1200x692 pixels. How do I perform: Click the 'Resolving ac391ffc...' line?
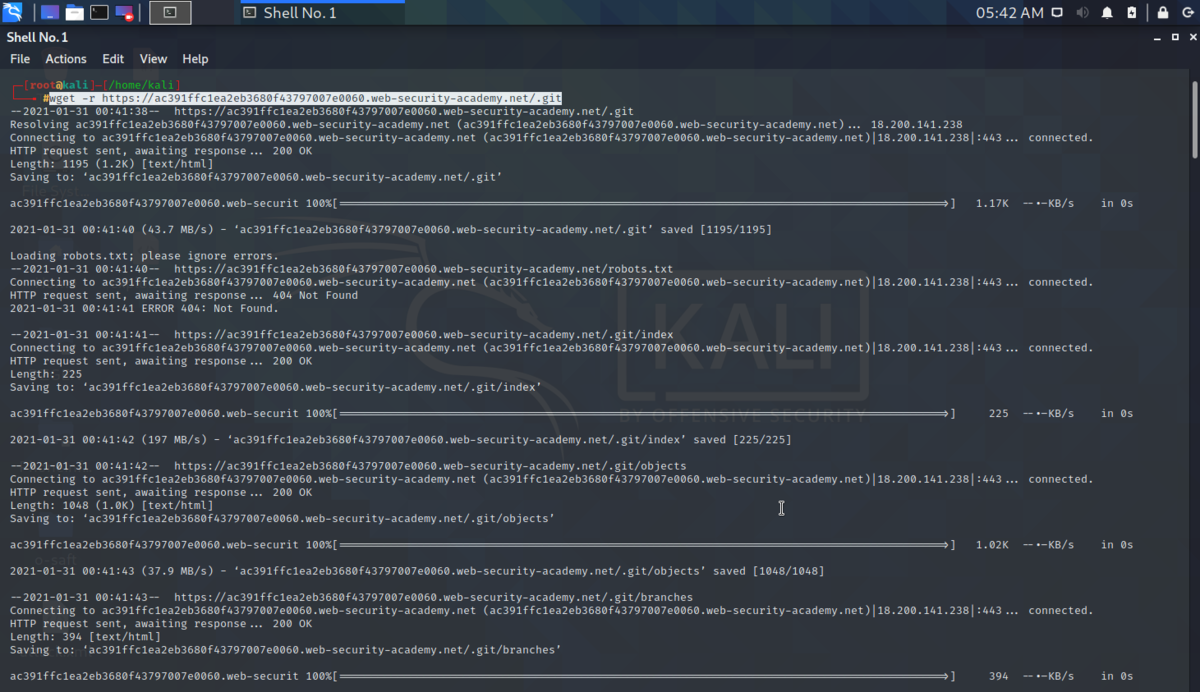(486, 124)
